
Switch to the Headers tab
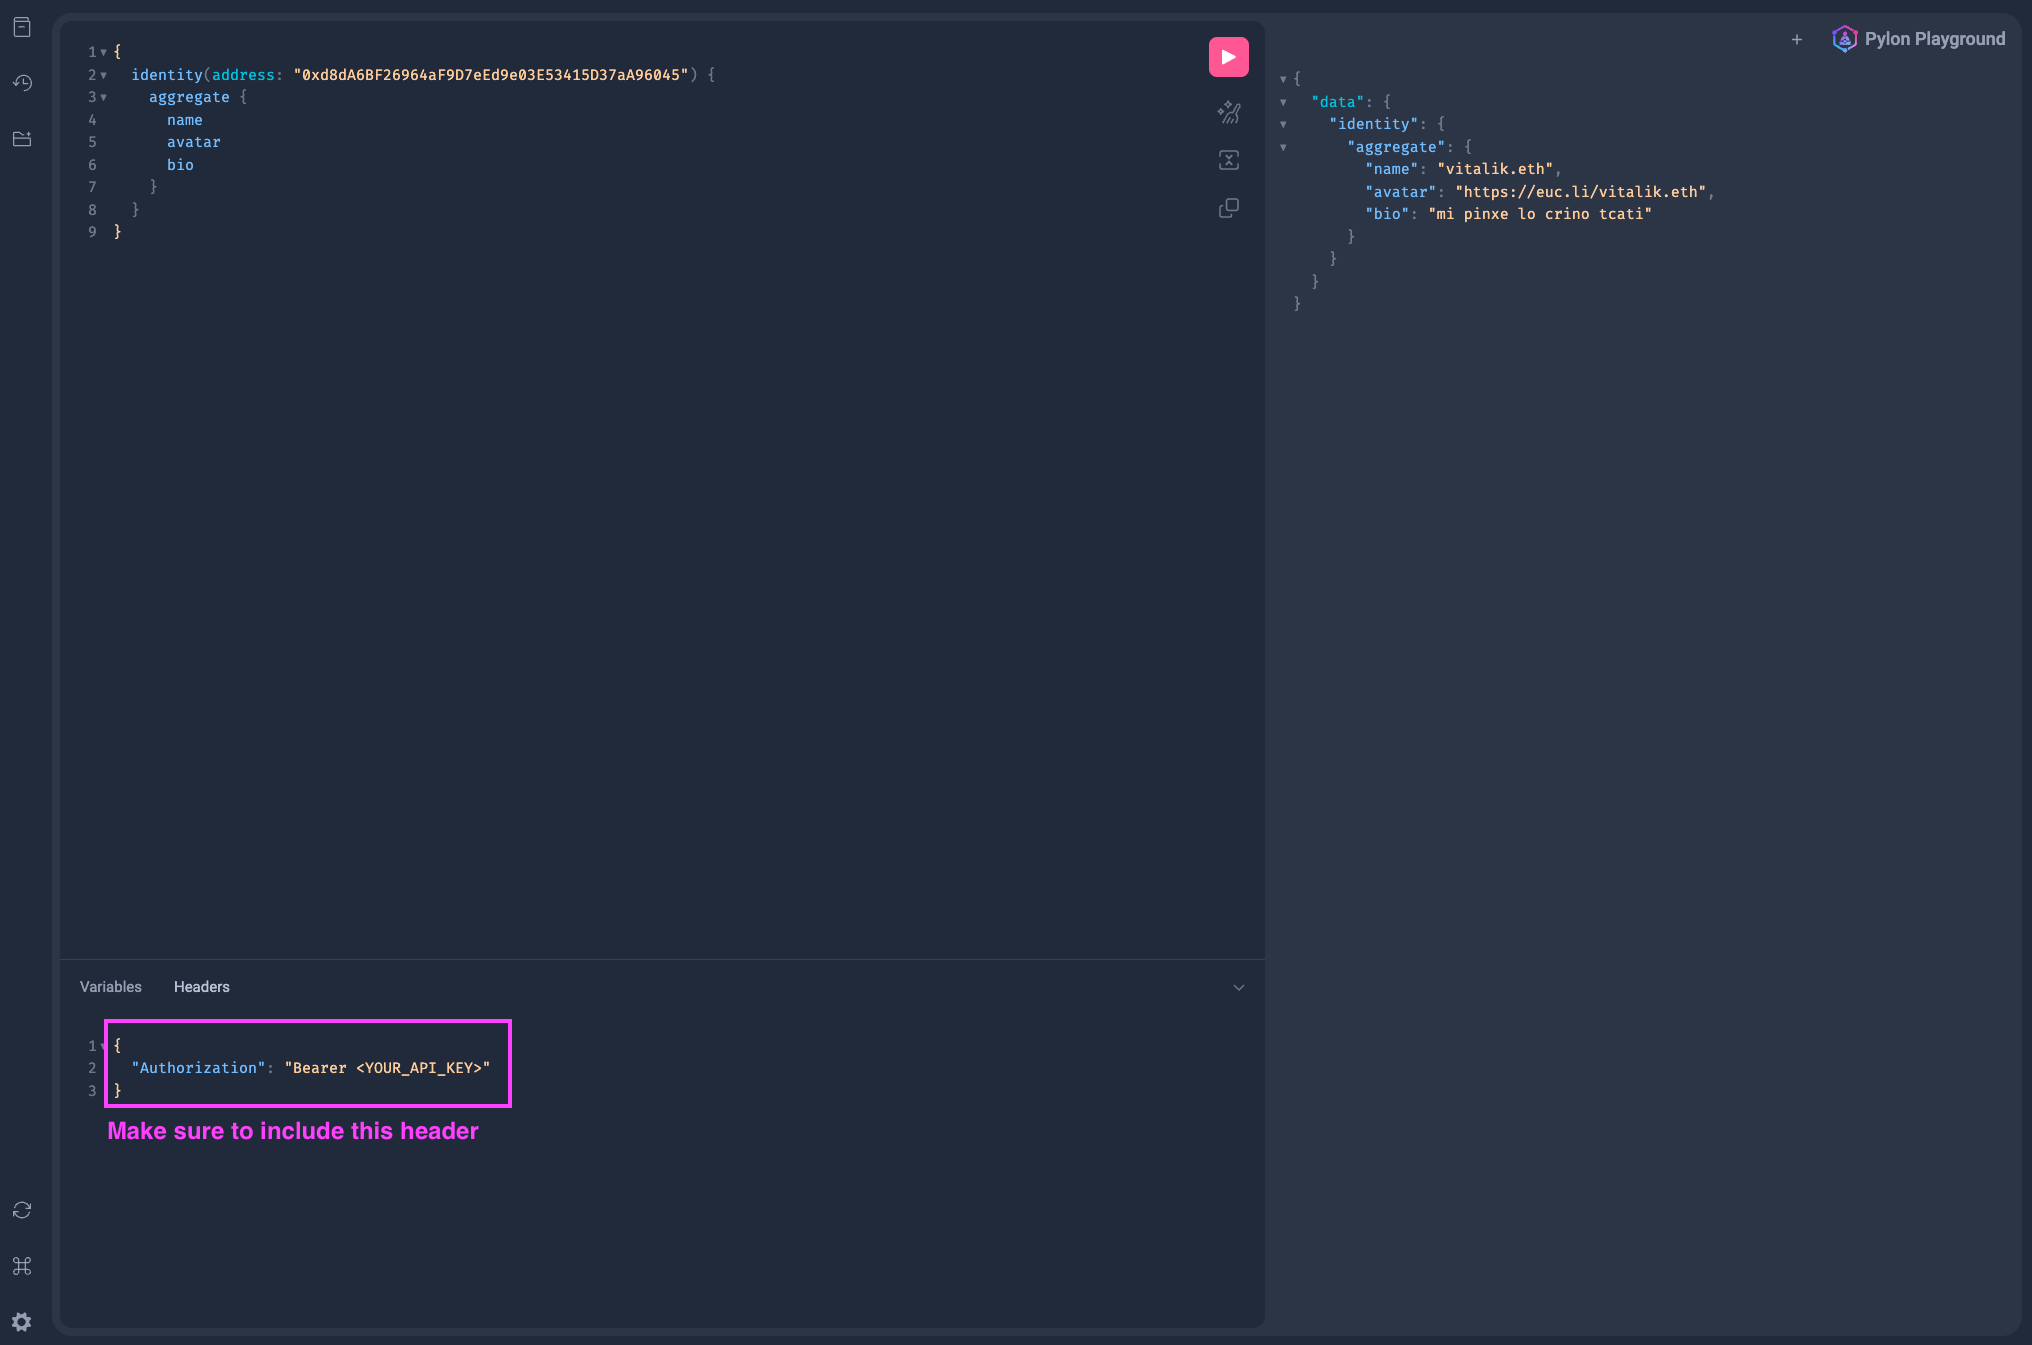202,987
